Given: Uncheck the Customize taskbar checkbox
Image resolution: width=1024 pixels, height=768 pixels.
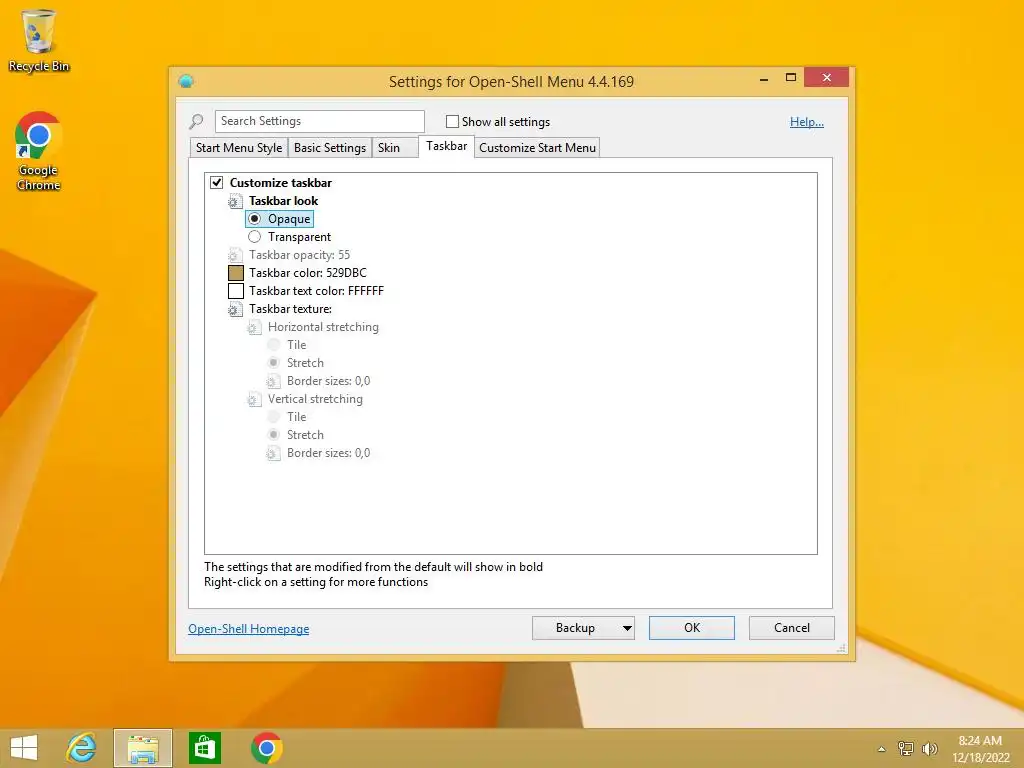Looking at the screenshot, I should (x=217, y=183).
